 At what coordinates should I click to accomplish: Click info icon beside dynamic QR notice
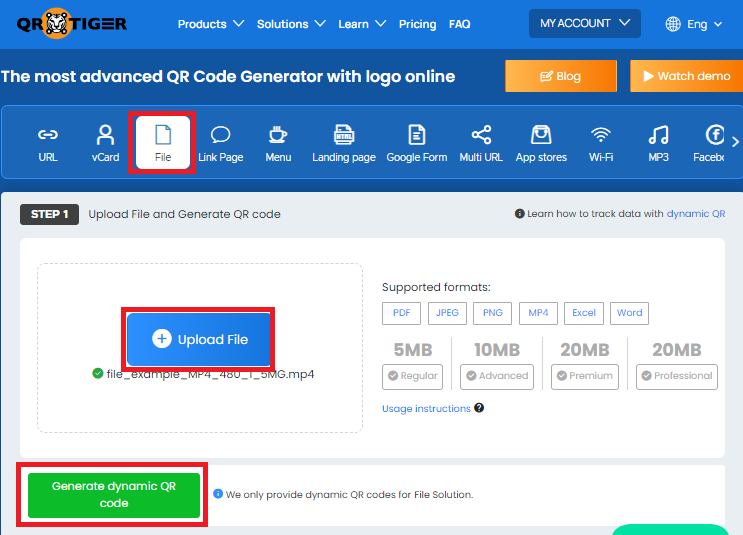coord(218,494)
